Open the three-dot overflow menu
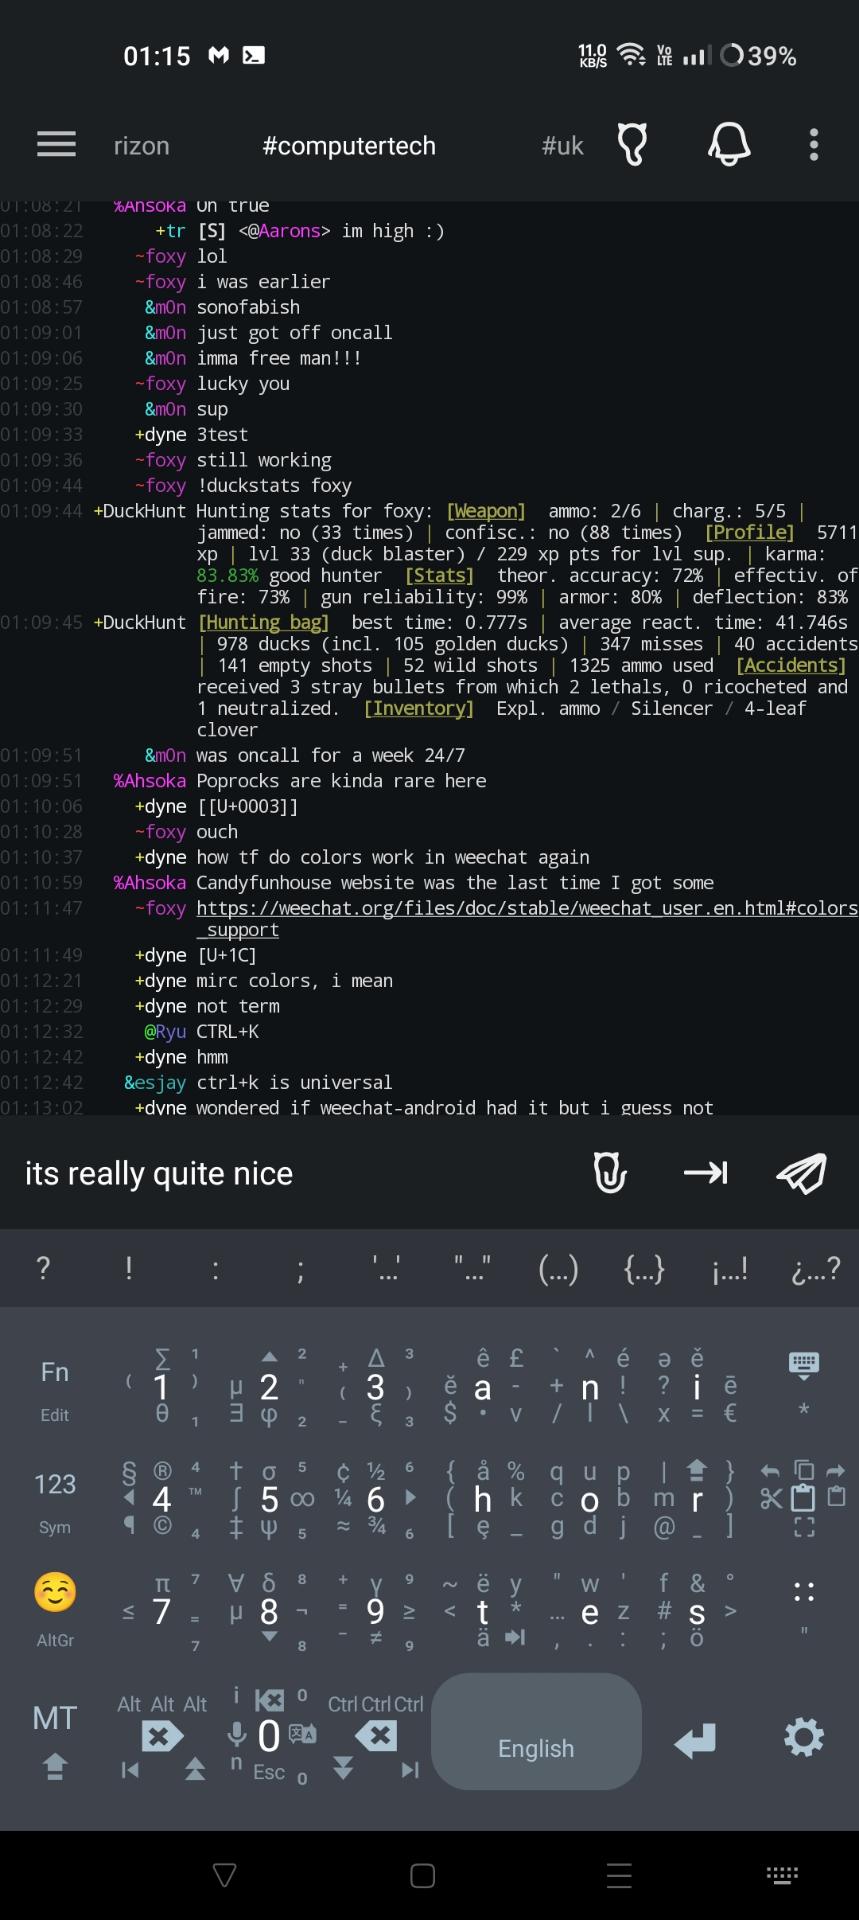 coord(814,145)
